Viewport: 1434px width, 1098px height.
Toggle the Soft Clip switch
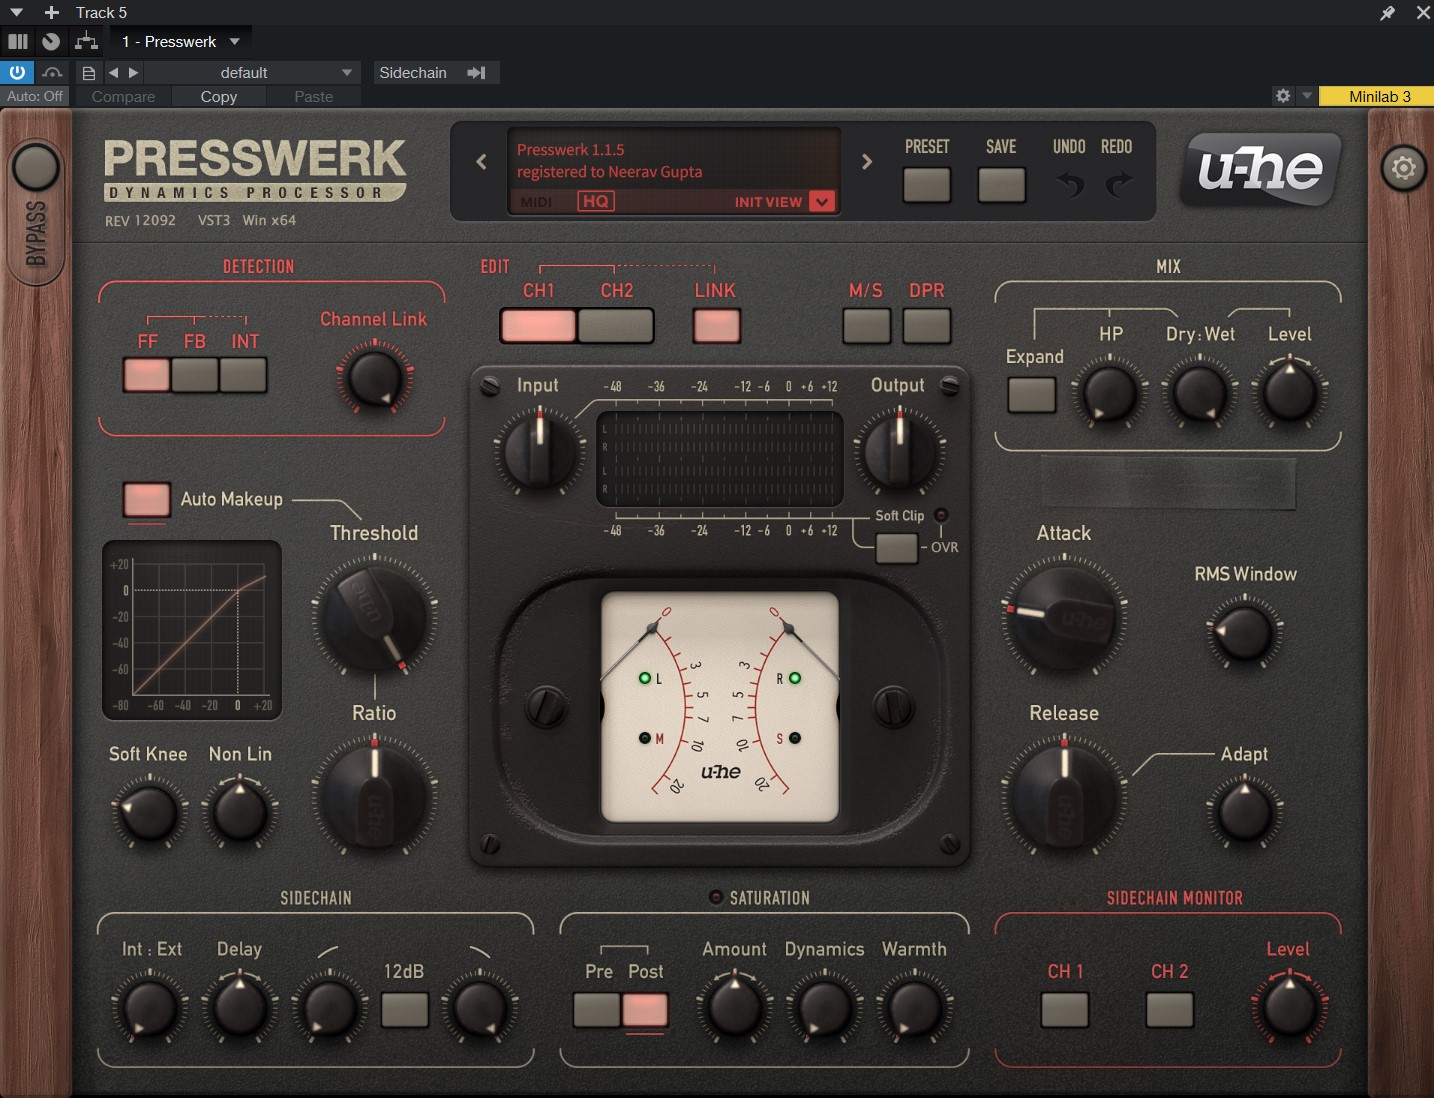[896, 548]
